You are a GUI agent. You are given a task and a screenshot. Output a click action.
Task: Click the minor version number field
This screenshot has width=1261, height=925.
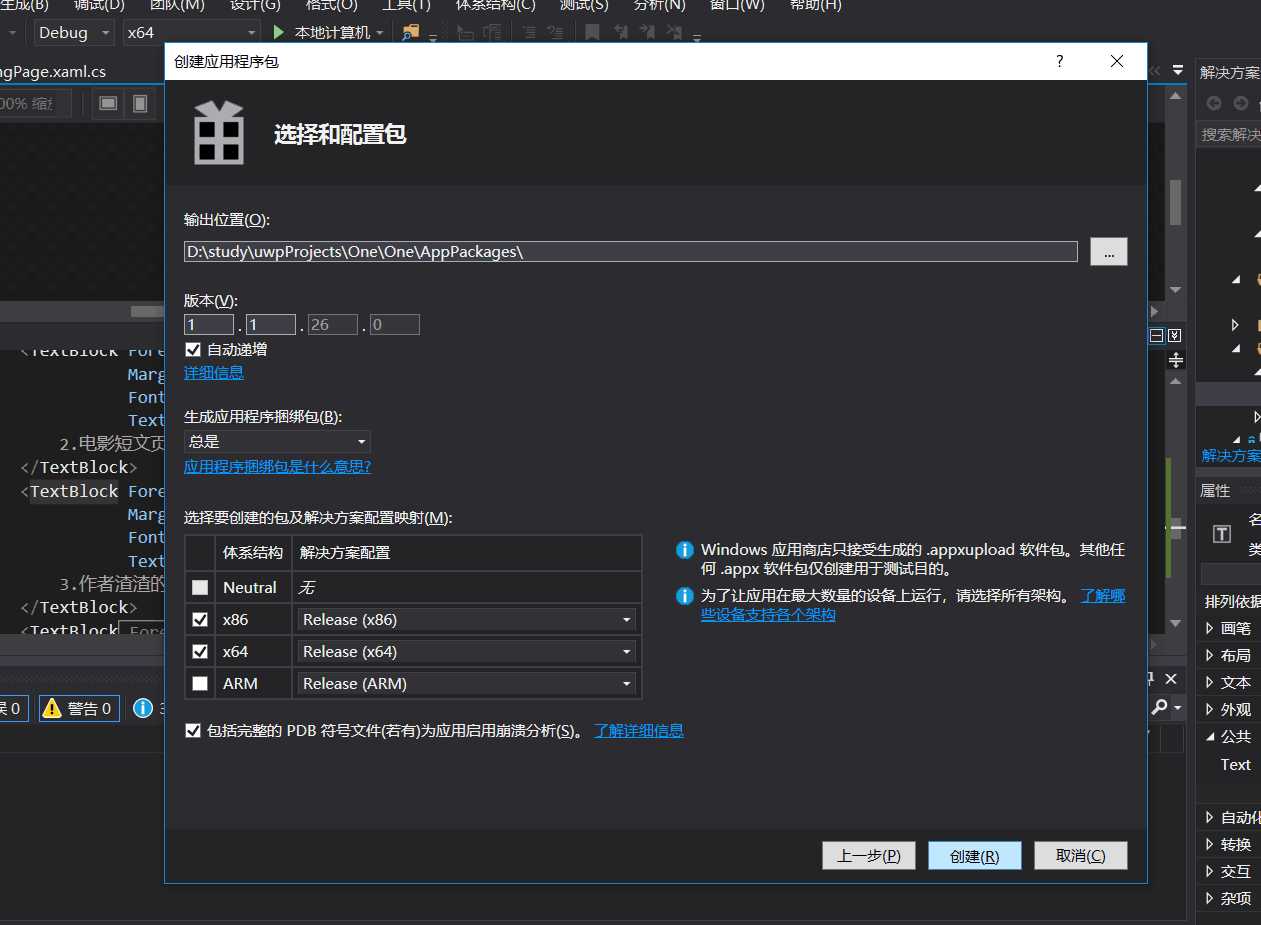[271, 325]
